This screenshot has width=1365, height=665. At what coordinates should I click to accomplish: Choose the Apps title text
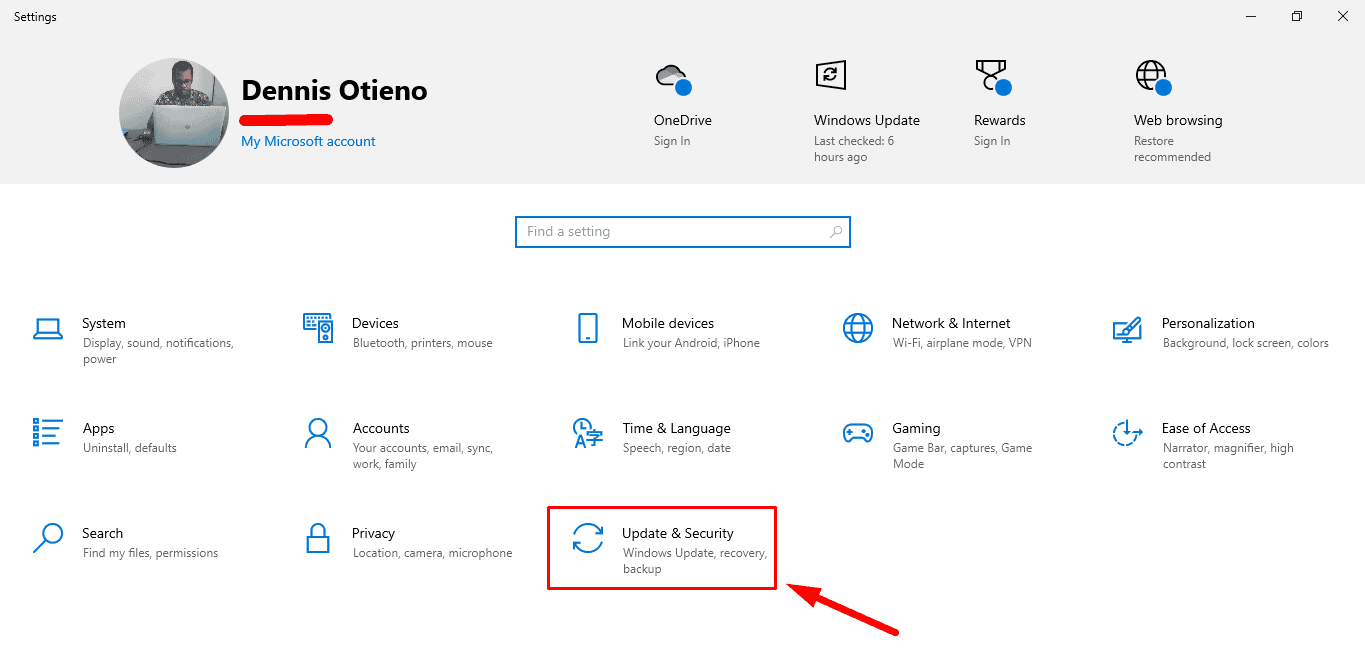pos(98,428)
